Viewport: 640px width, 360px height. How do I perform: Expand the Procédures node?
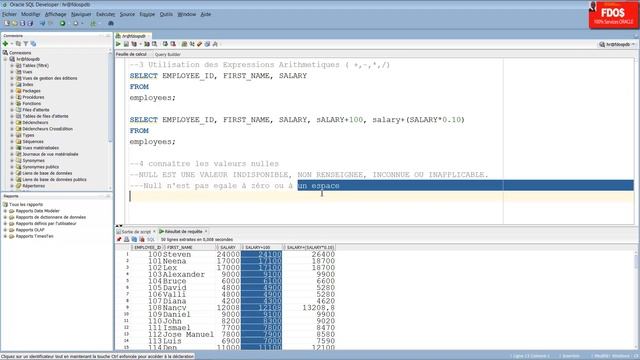(12, 97)
